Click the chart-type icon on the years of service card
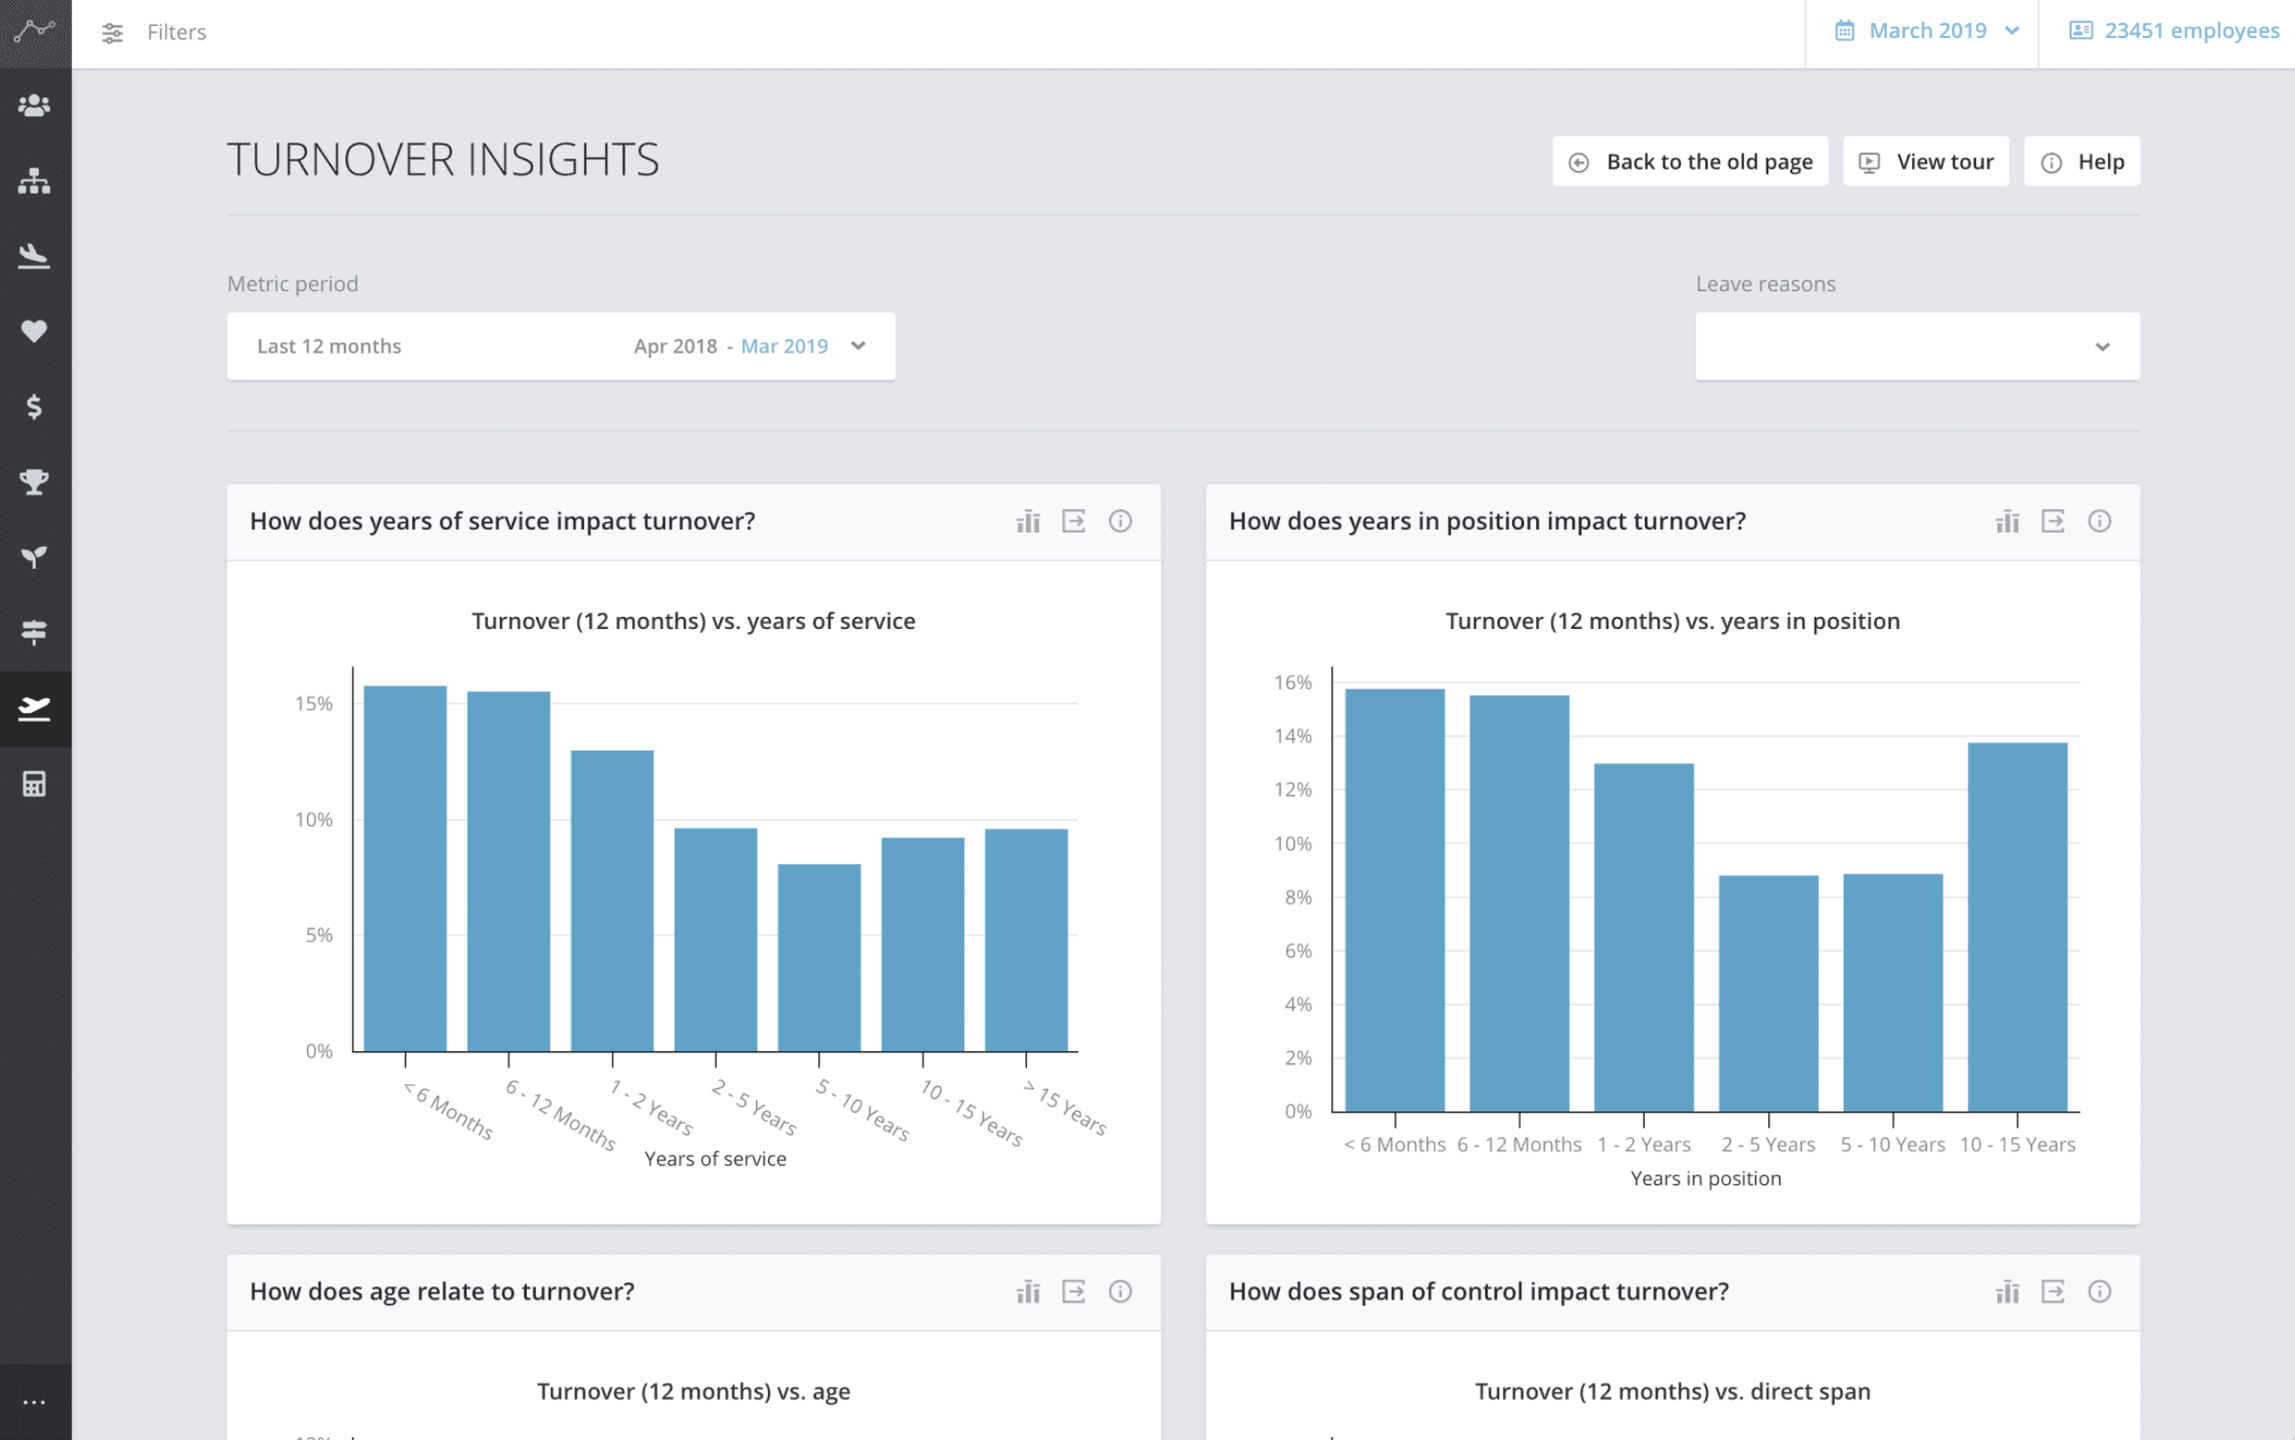The width and height of the screenshot is (2295, 1440). 1028,521
